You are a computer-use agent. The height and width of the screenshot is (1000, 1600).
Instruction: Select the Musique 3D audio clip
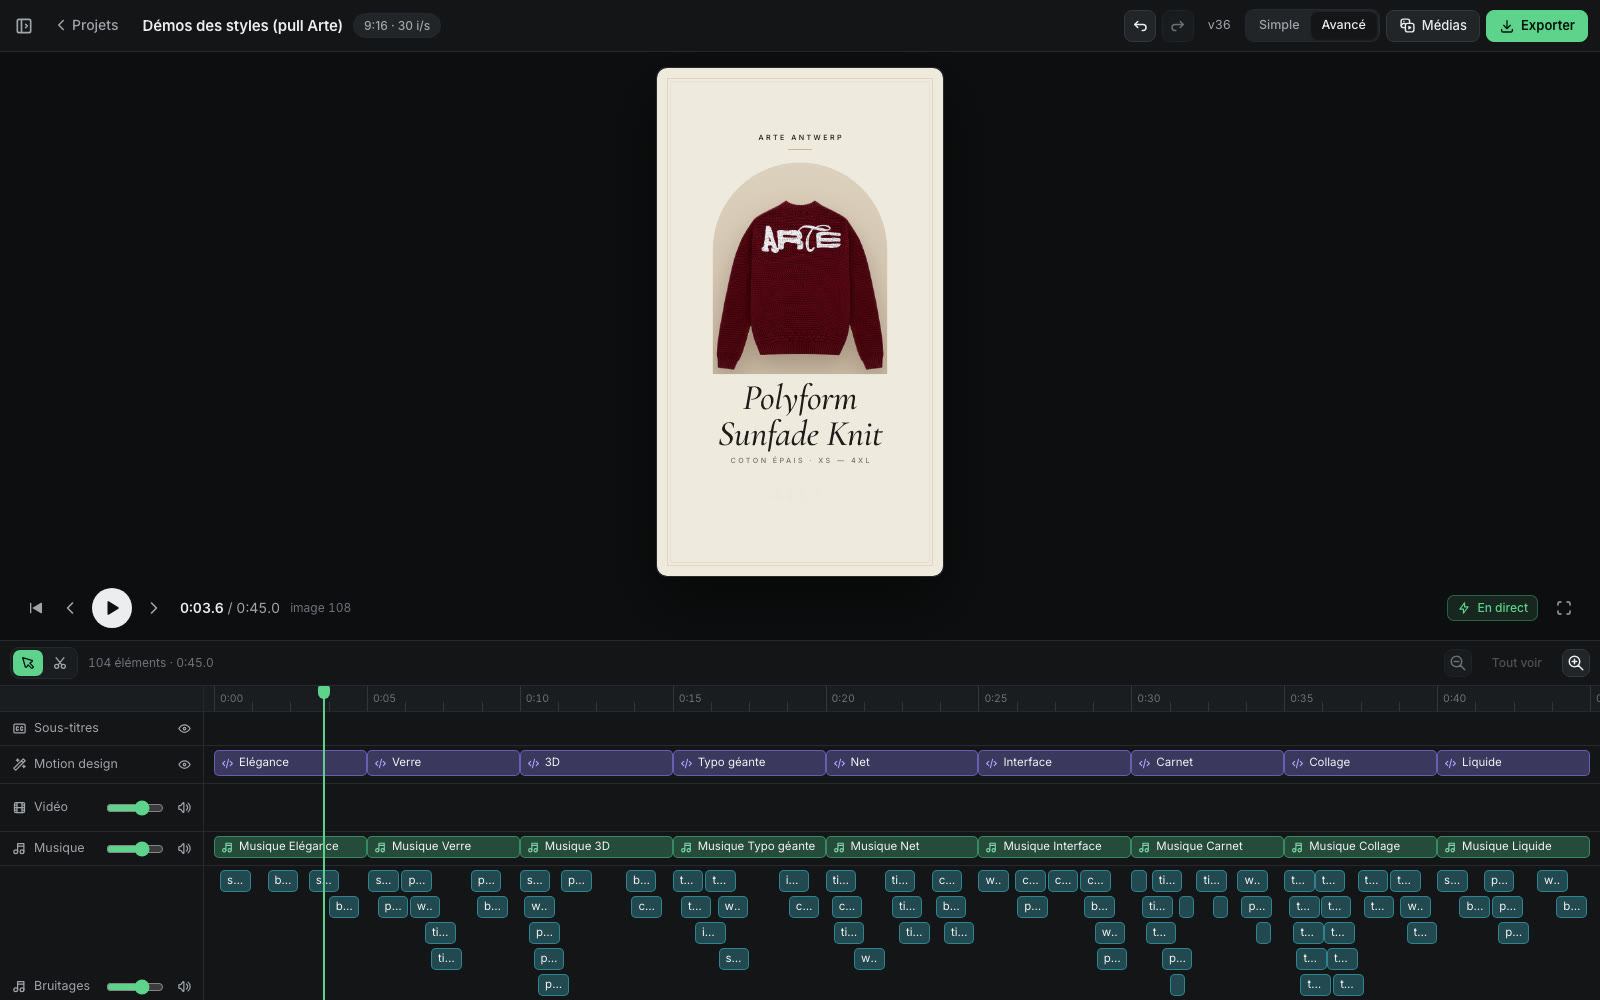coord(596,847)
